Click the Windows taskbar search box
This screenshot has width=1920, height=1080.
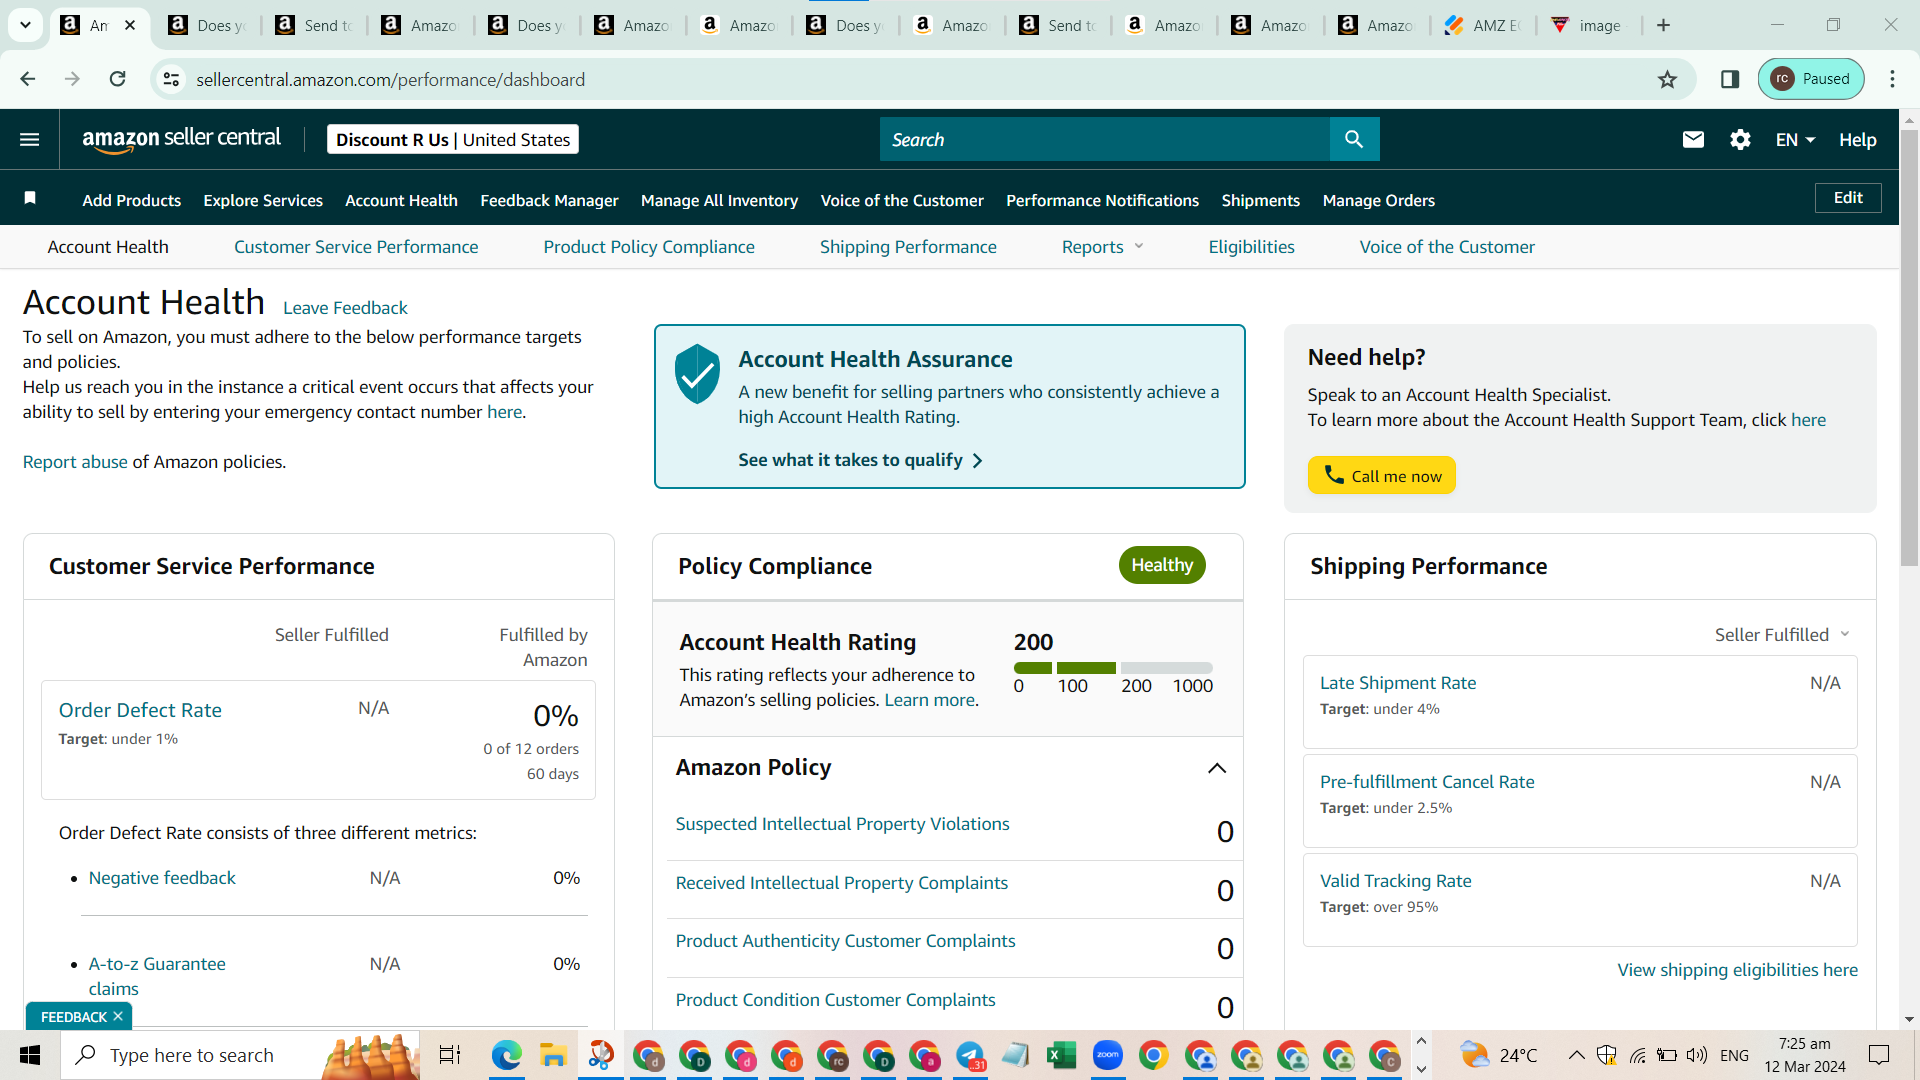point(240,1055)
